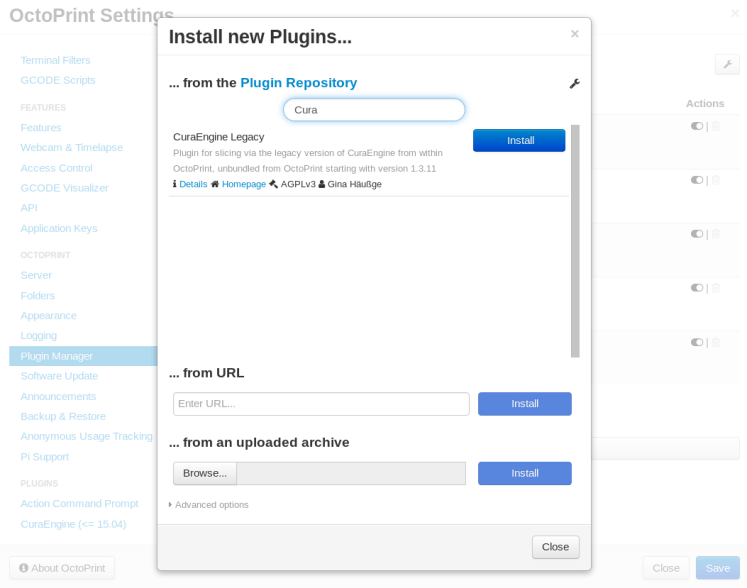Click the house icon beside Homepage

point(215,184)
